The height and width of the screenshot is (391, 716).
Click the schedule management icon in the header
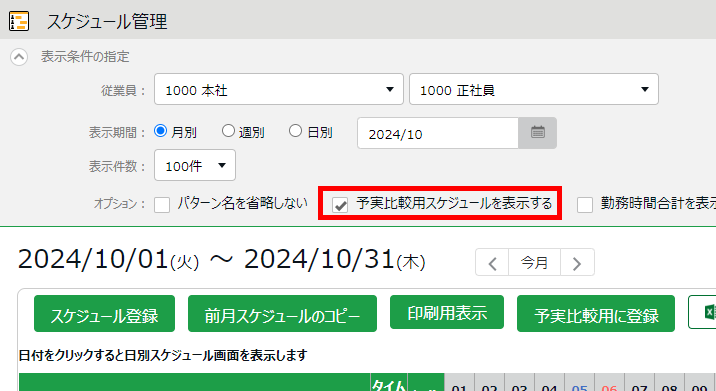[x=19, y=21]
